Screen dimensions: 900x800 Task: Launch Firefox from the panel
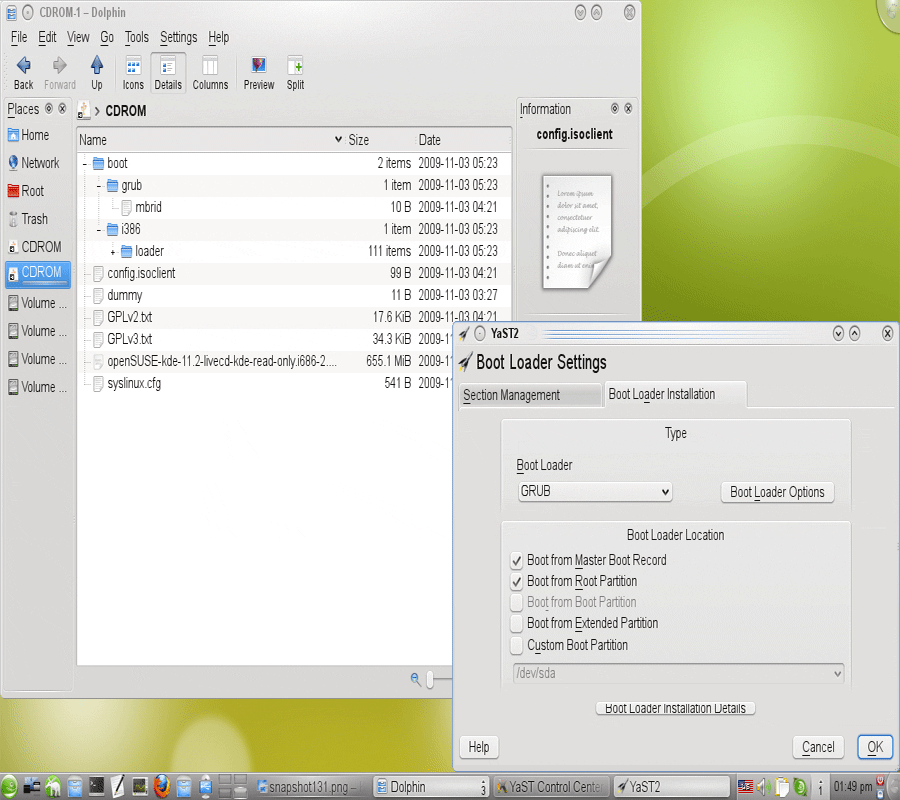point(162,786)
